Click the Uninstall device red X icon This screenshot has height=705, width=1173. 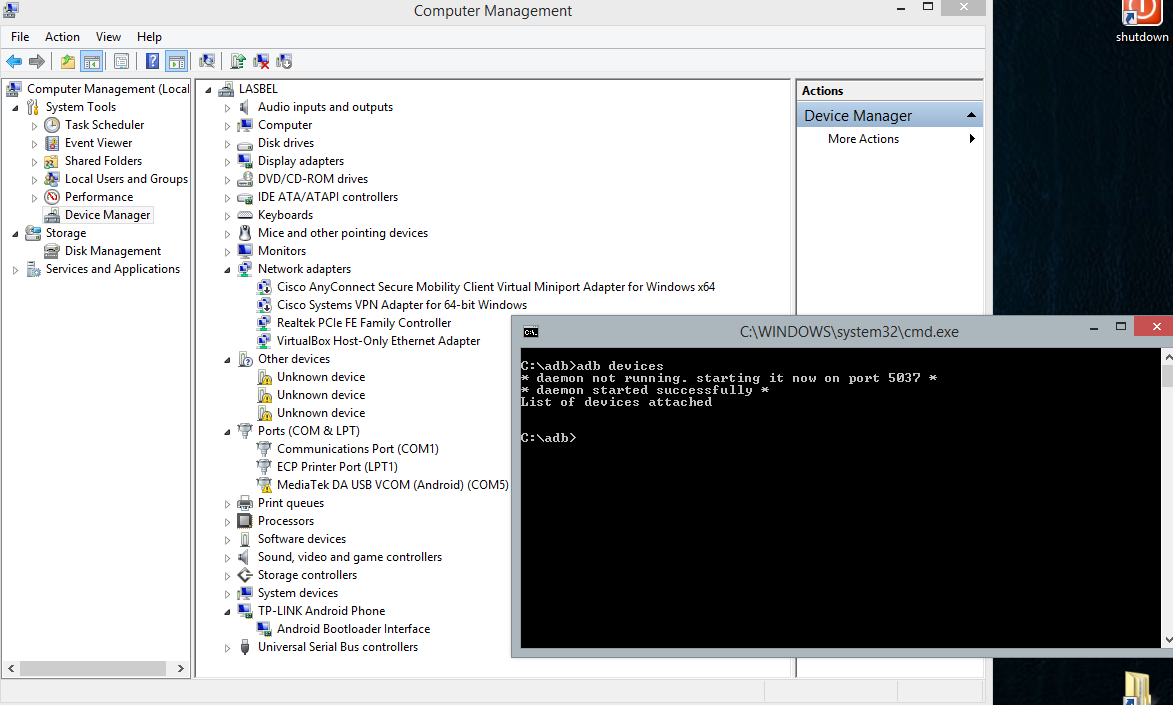[261, 62]
